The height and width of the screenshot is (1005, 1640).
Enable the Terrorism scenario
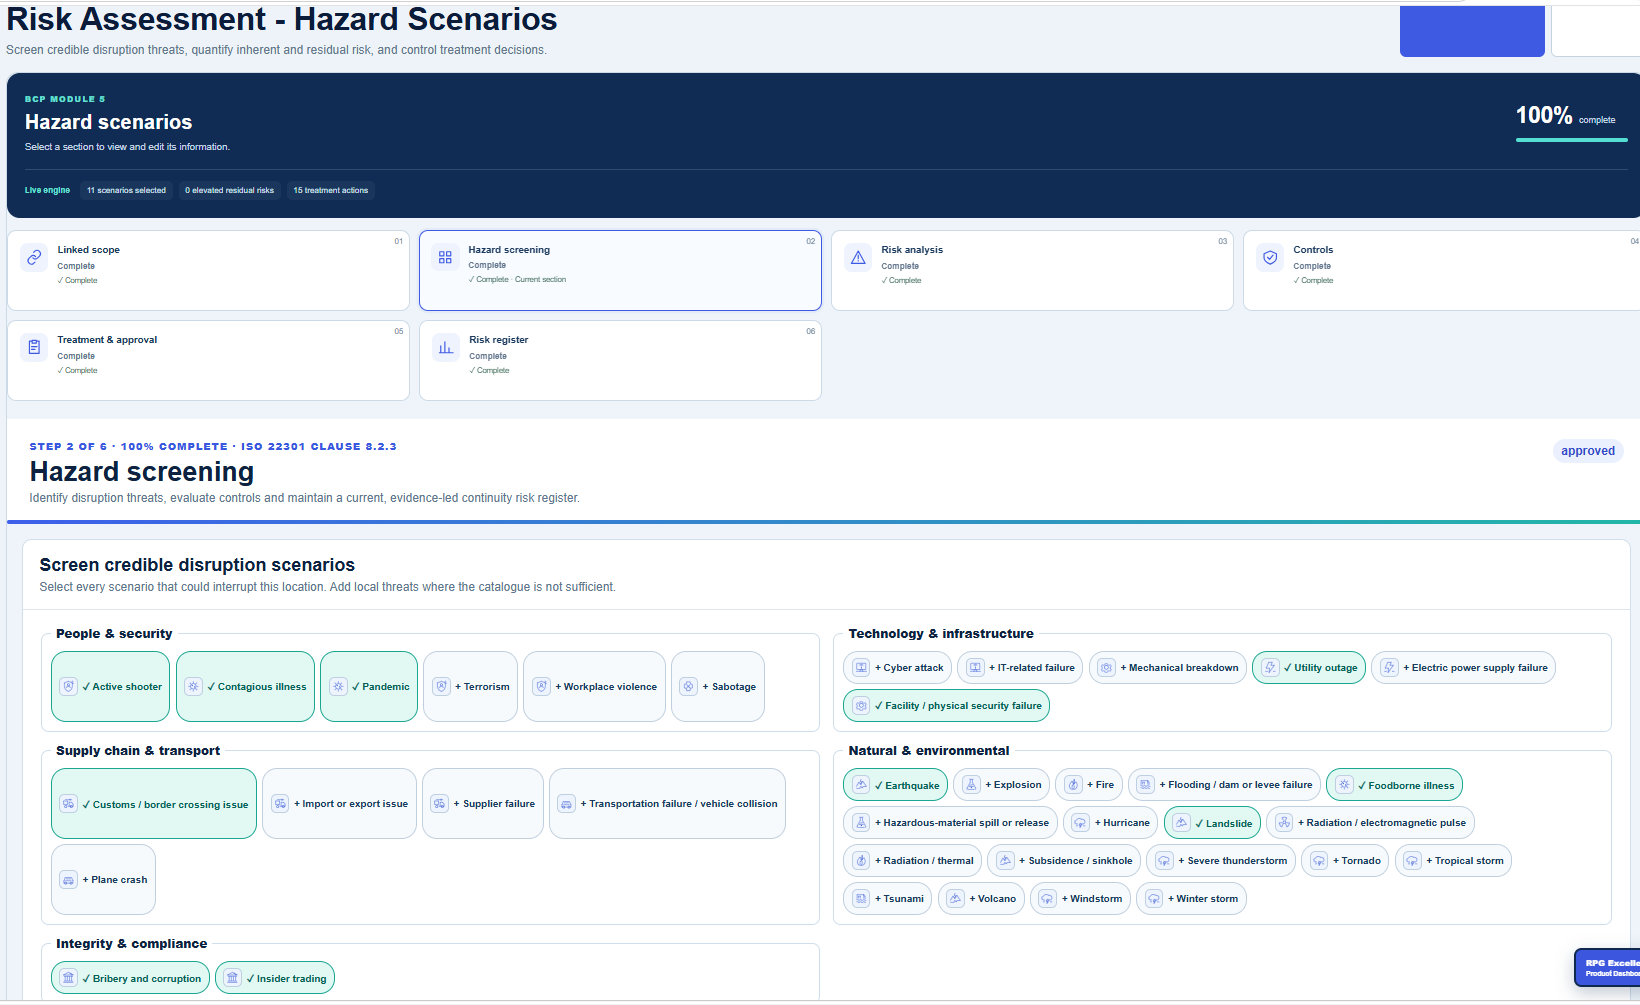(471, 686)
